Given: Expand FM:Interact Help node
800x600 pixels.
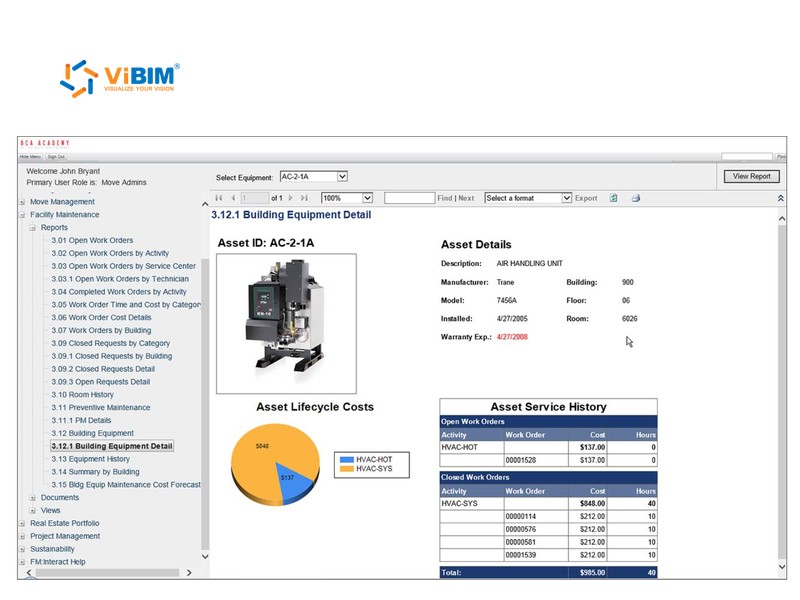Looking at the screenshot, I should [22, 562].
